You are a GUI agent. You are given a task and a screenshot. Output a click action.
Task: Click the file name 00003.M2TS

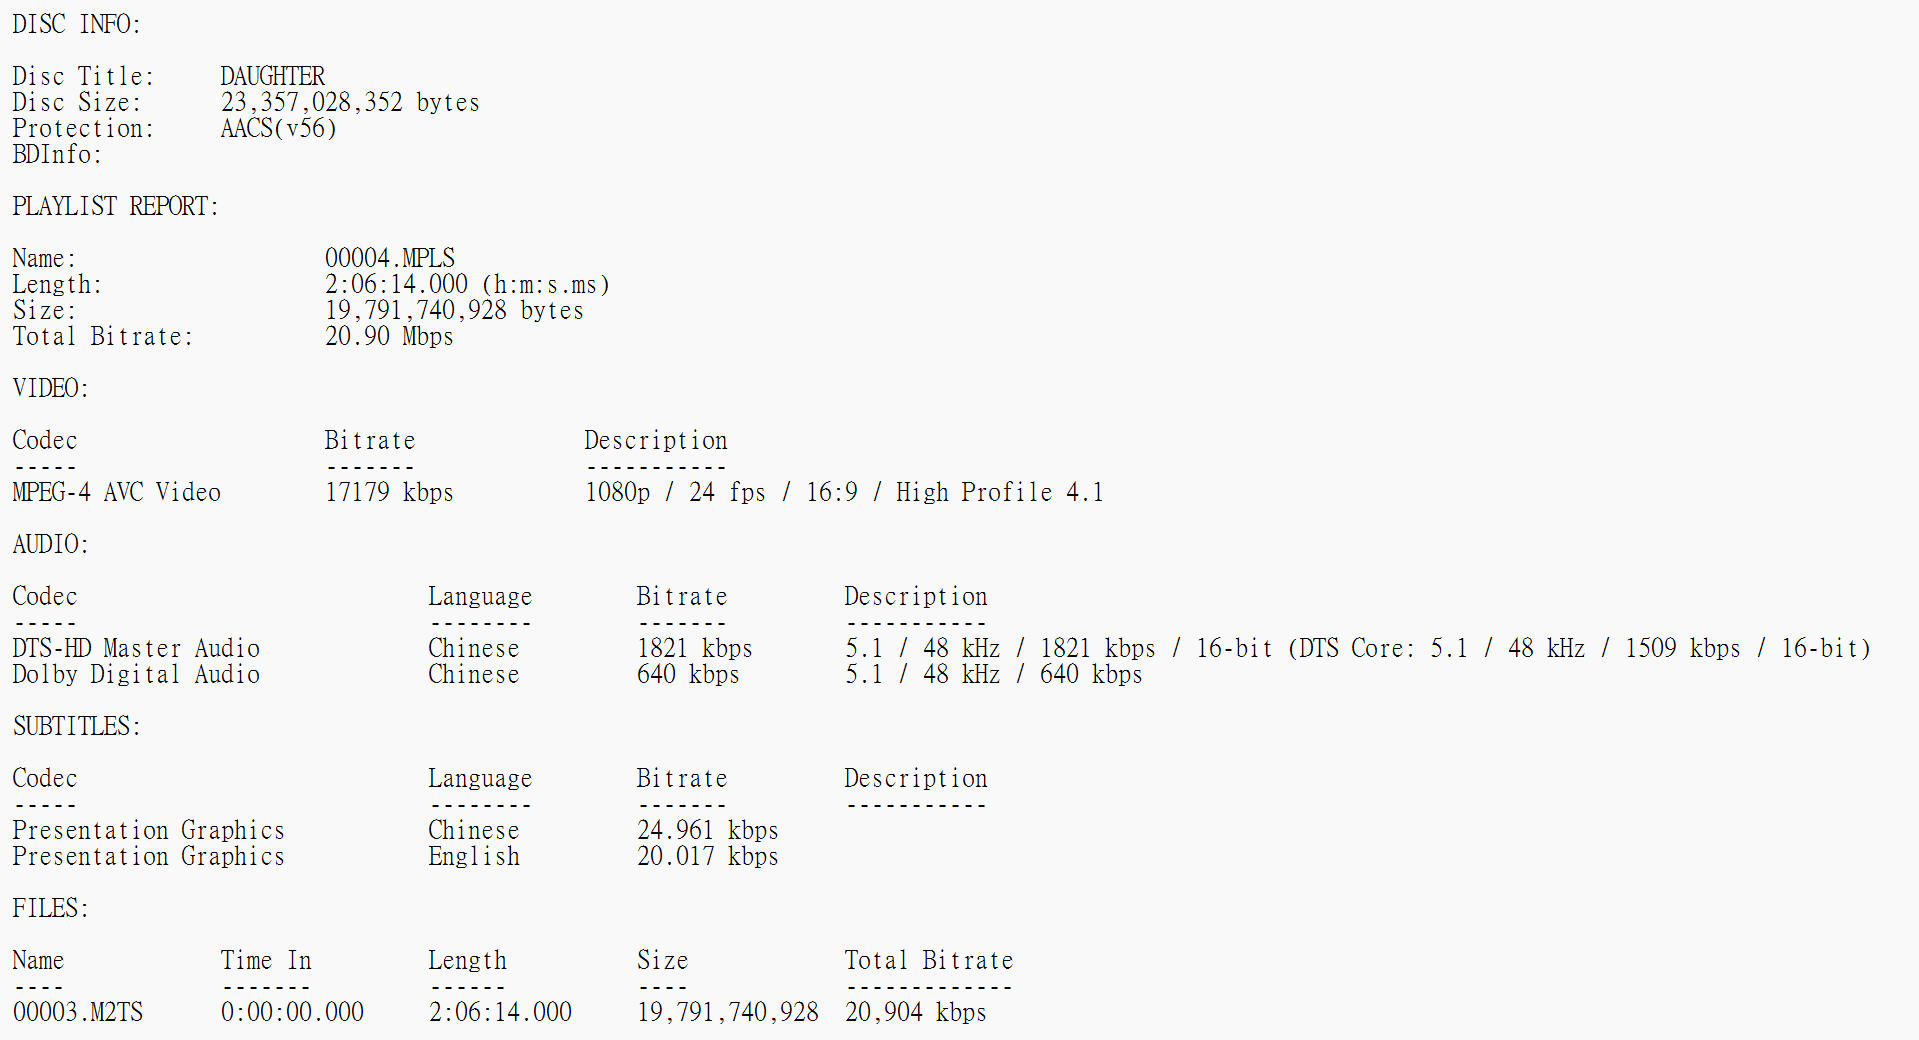pos(77,1013)
